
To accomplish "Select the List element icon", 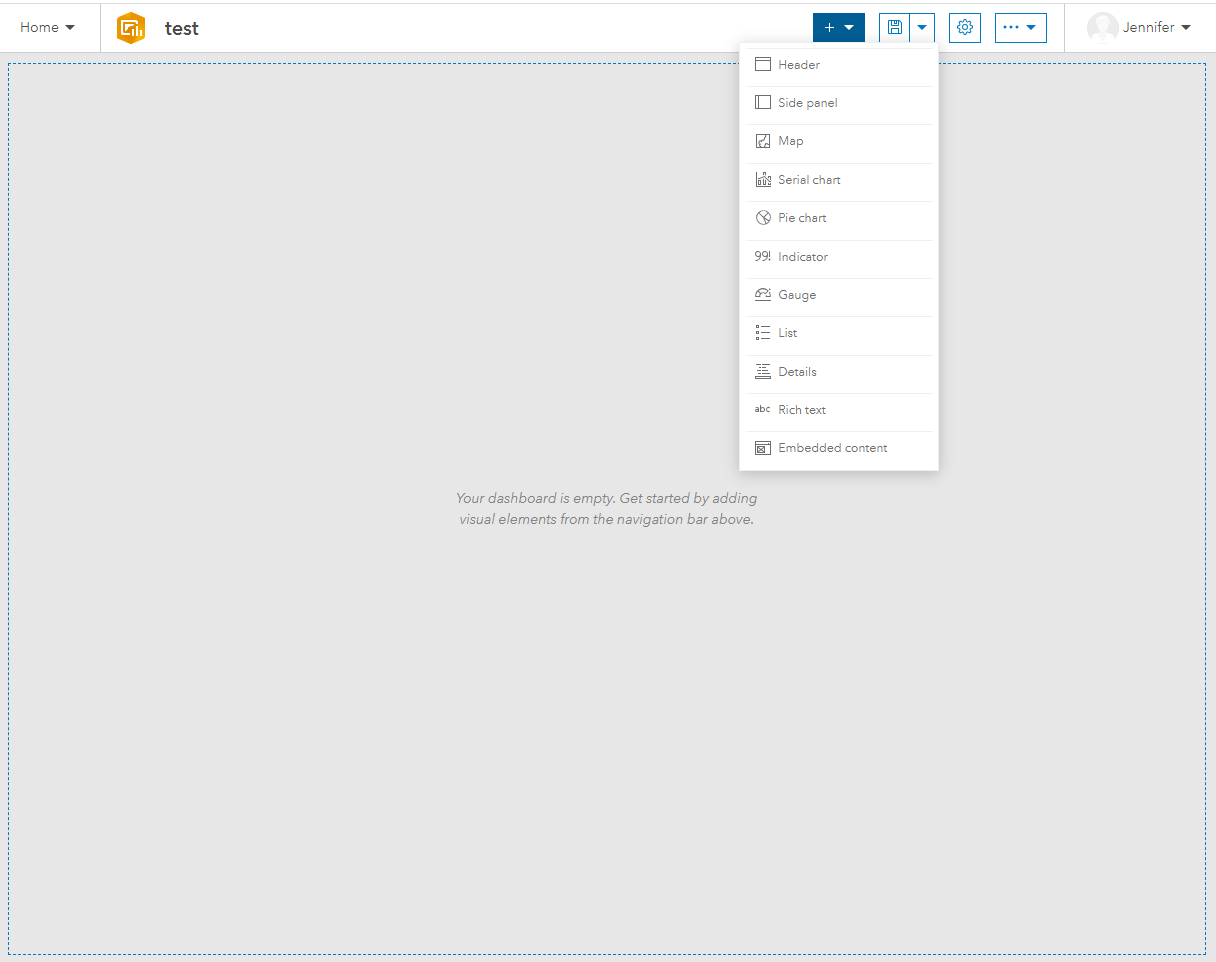I will click(763, 332).
